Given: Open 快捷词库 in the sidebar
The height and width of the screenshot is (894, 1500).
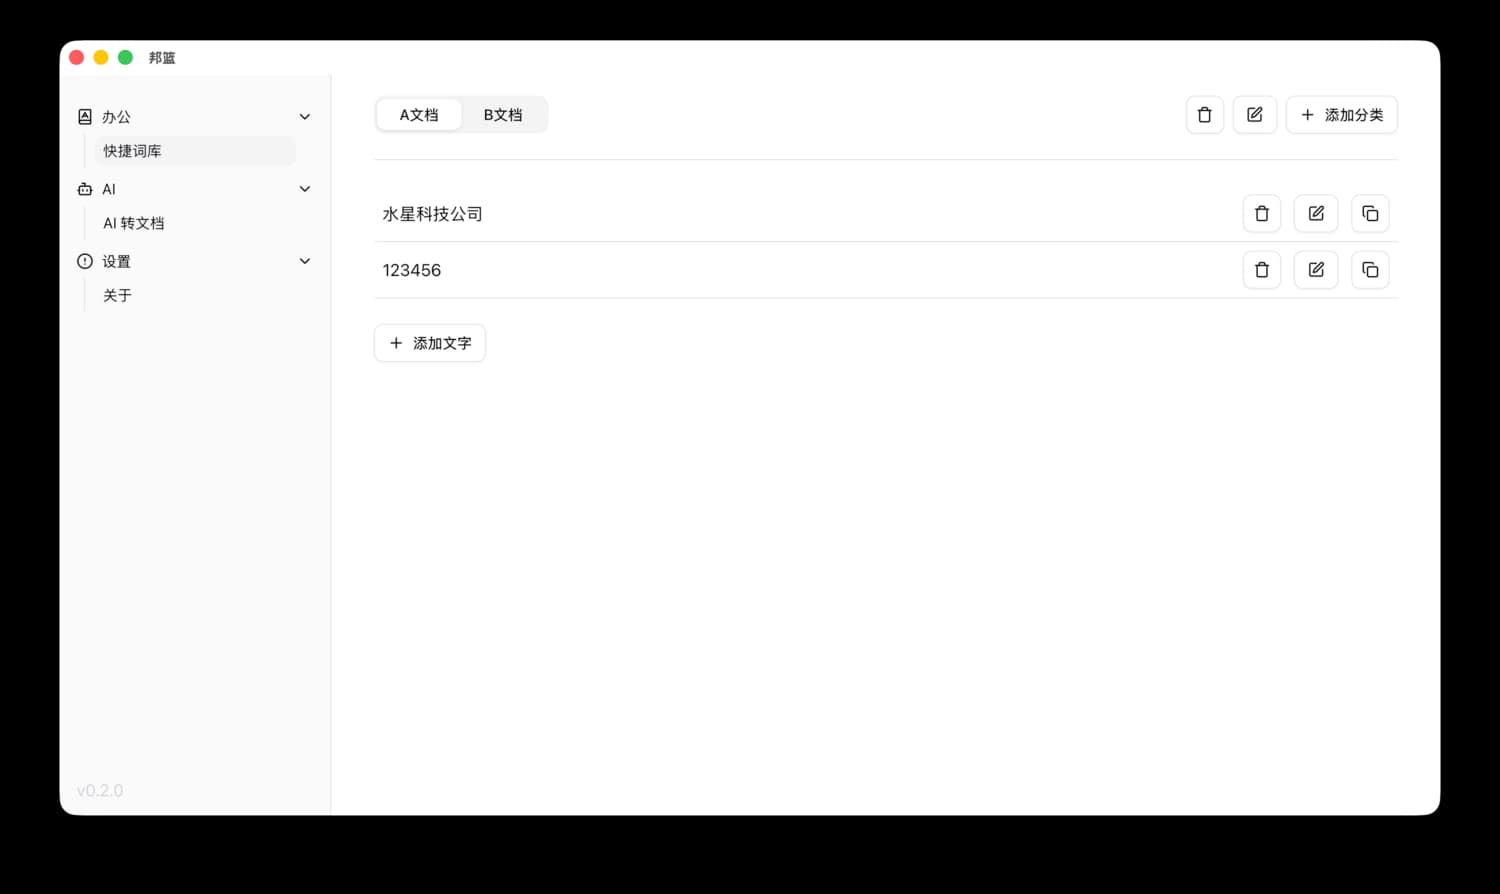Looking at the screenshot, I should 133,151.
